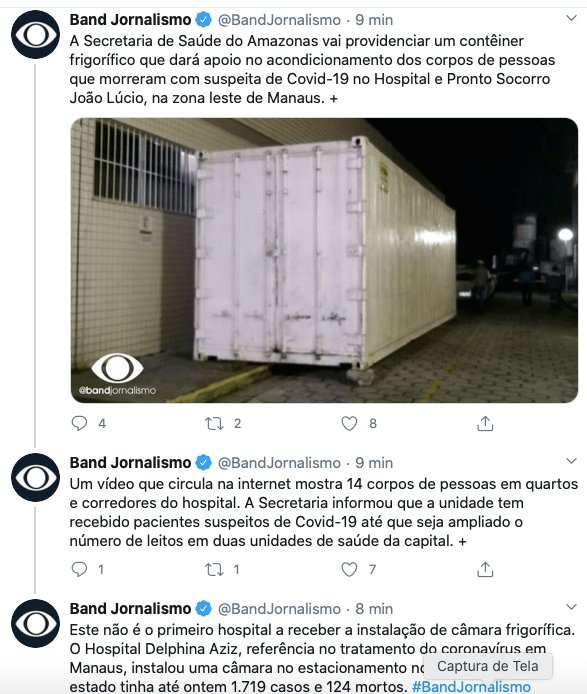Open first tweet's 9 min timestamp
Image resolution: width=587 pixels, height=694 pixels.
(374, 20)
